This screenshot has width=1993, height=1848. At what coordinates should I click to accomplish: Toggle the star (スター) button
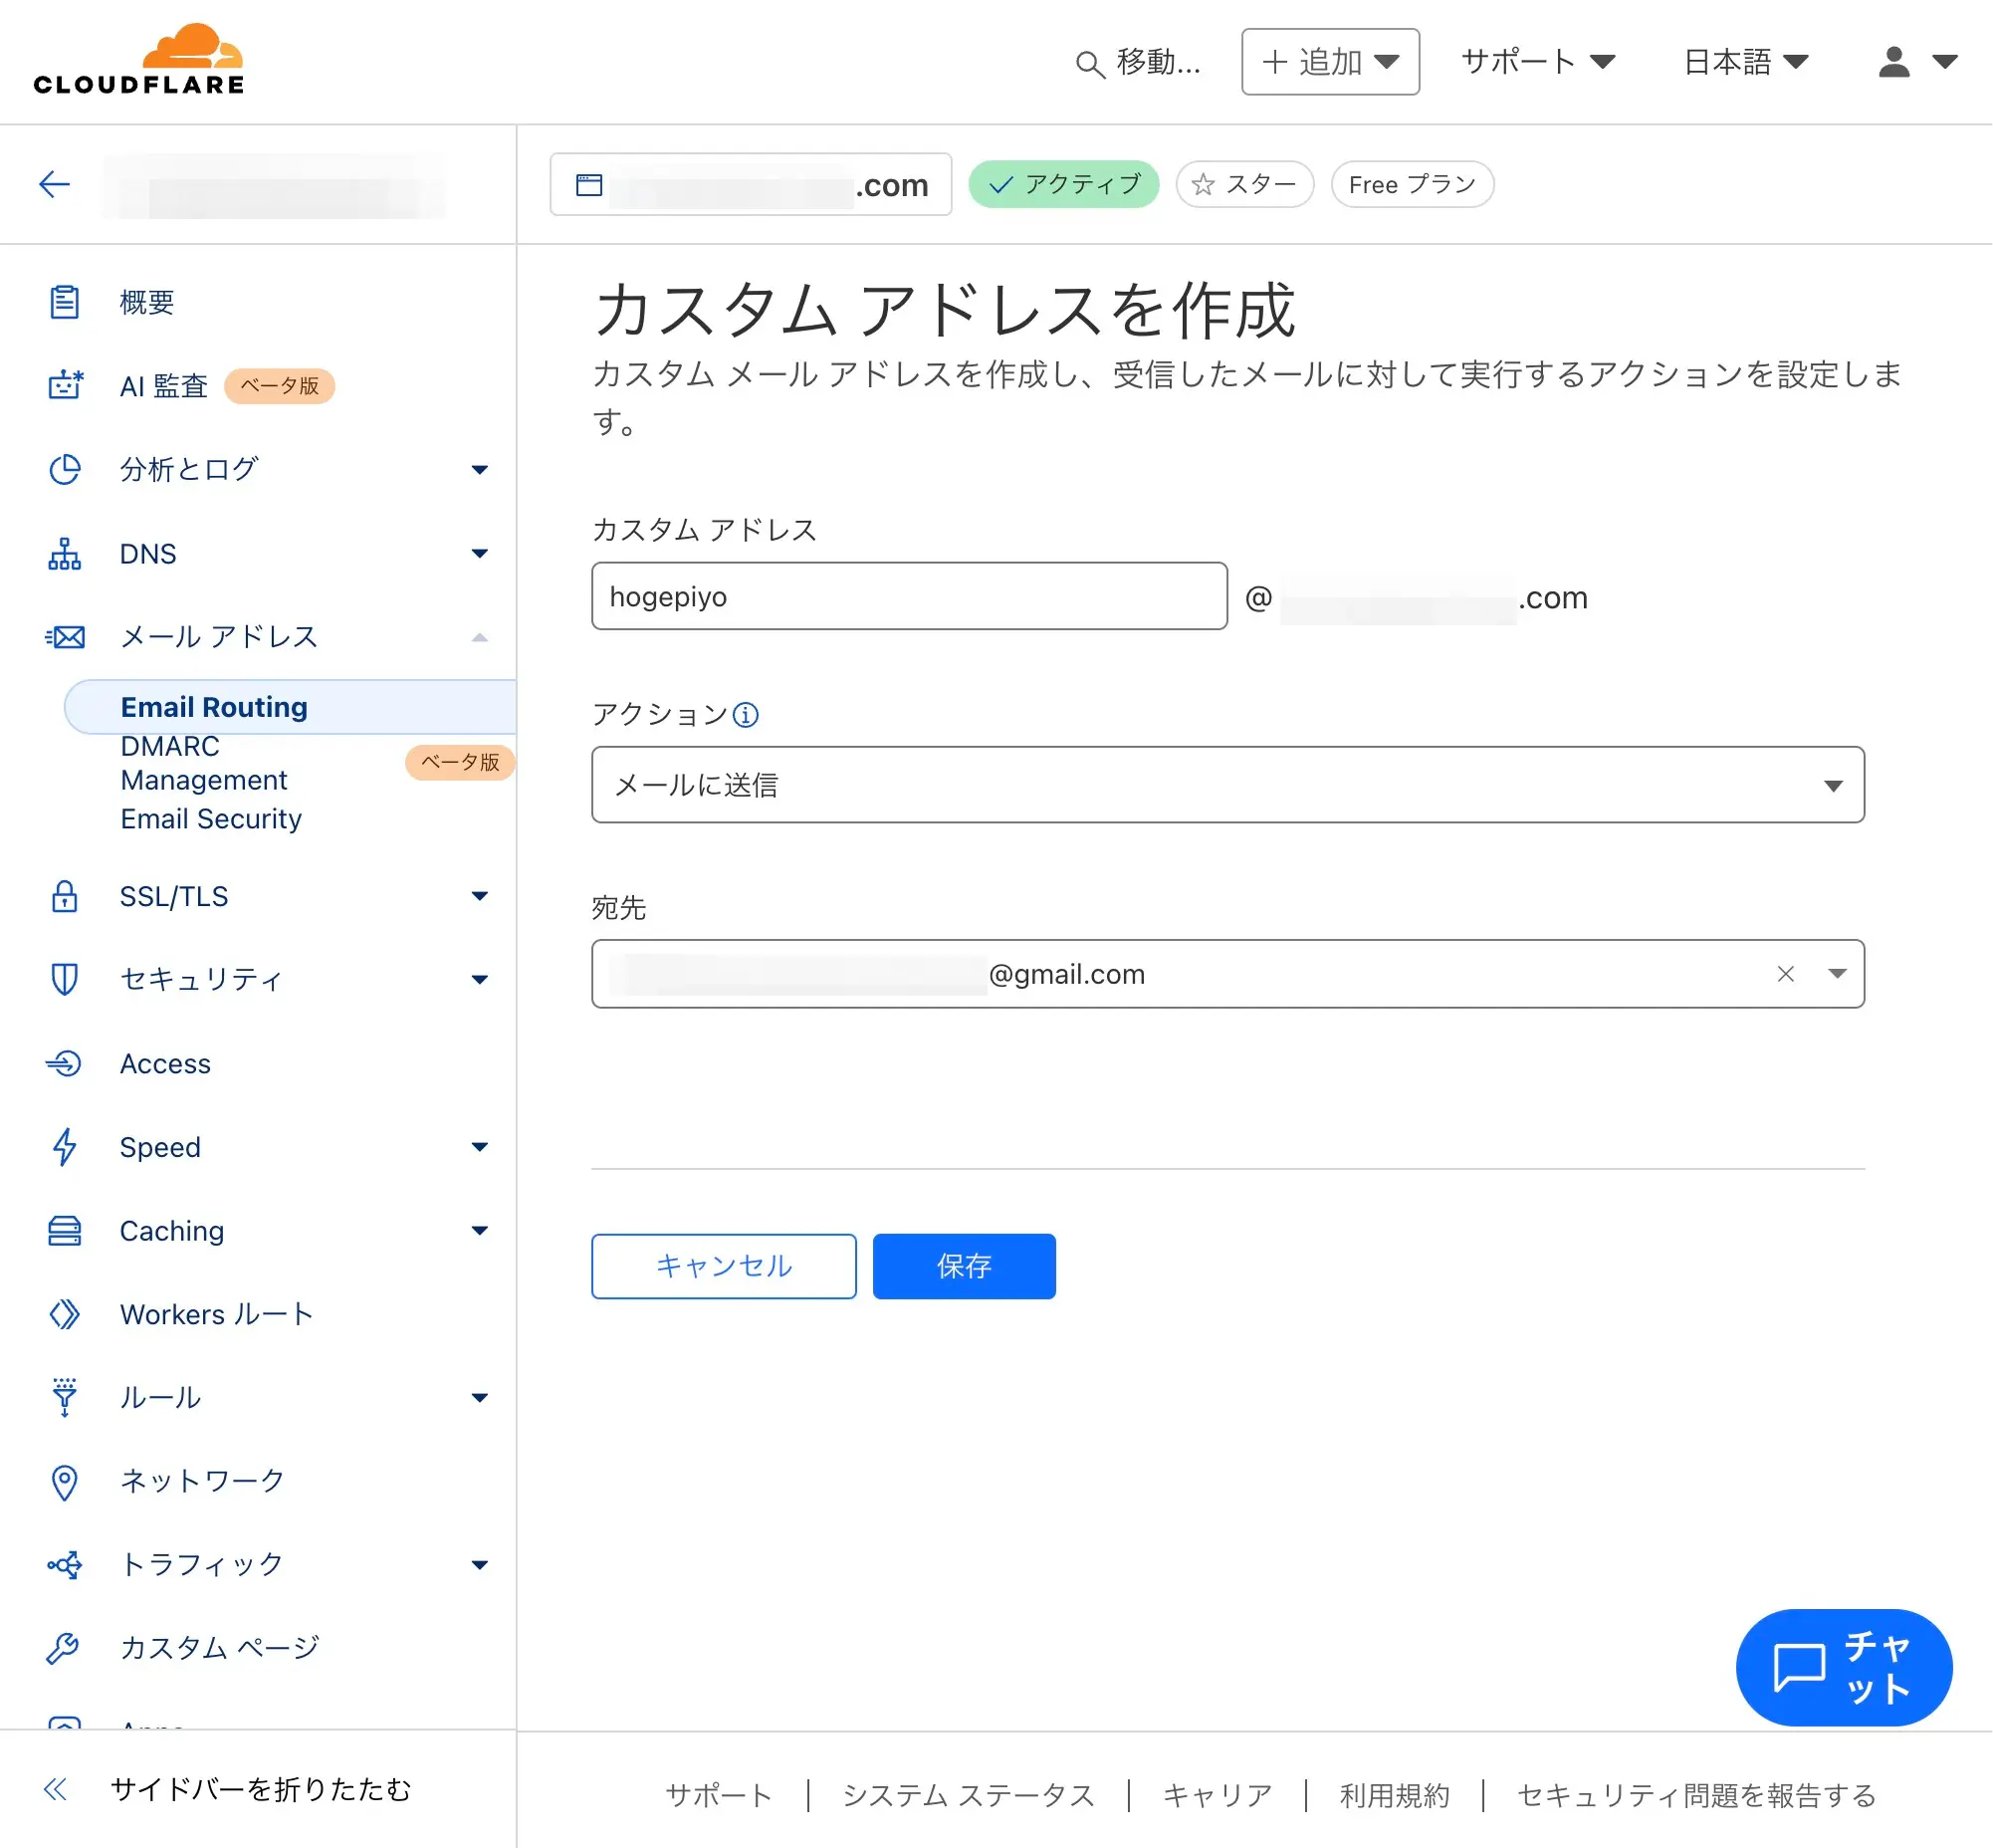click(1244, 184)
